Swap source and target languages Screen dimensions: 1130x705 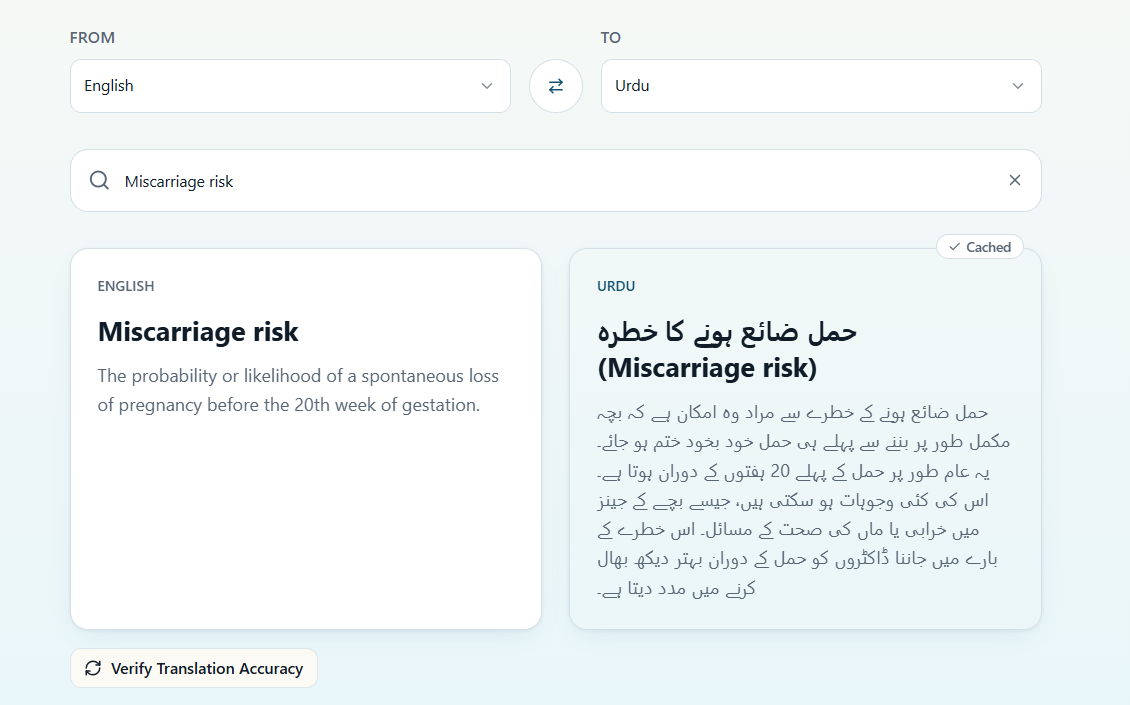(556, 86)
